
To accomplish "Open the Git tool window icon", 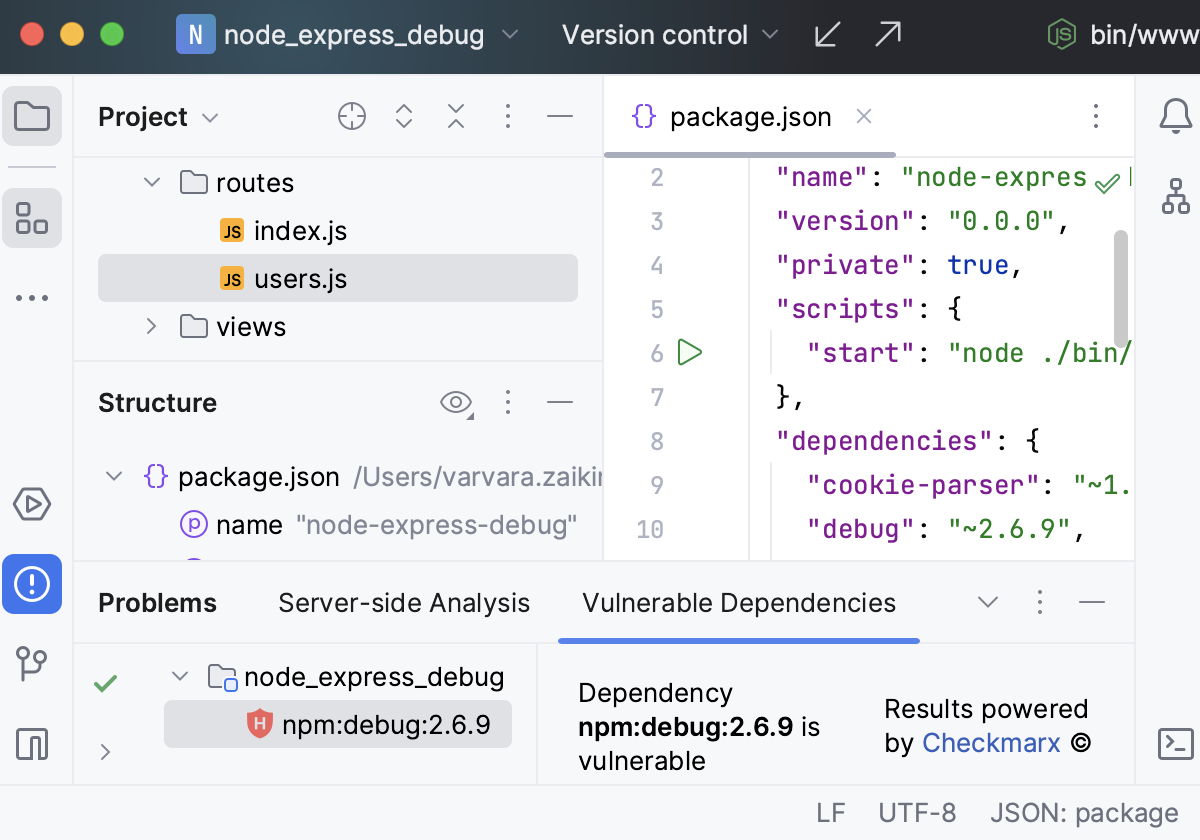I will coord(32,663).
